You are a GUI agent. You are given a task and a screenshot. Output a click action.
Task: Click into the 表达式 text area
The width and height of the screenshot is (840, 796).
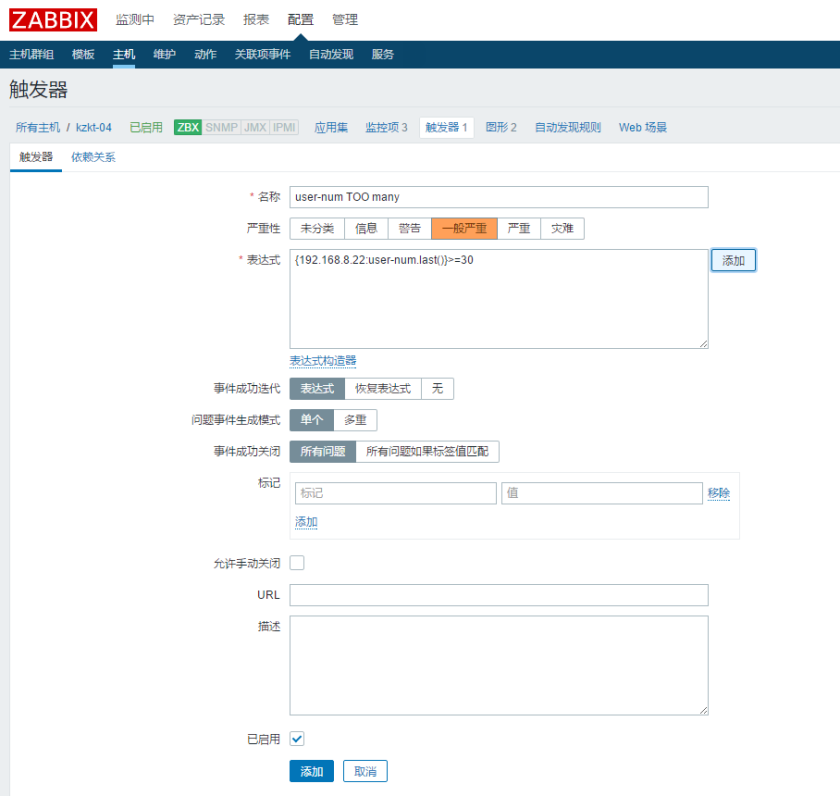click(x=499, y=299)
